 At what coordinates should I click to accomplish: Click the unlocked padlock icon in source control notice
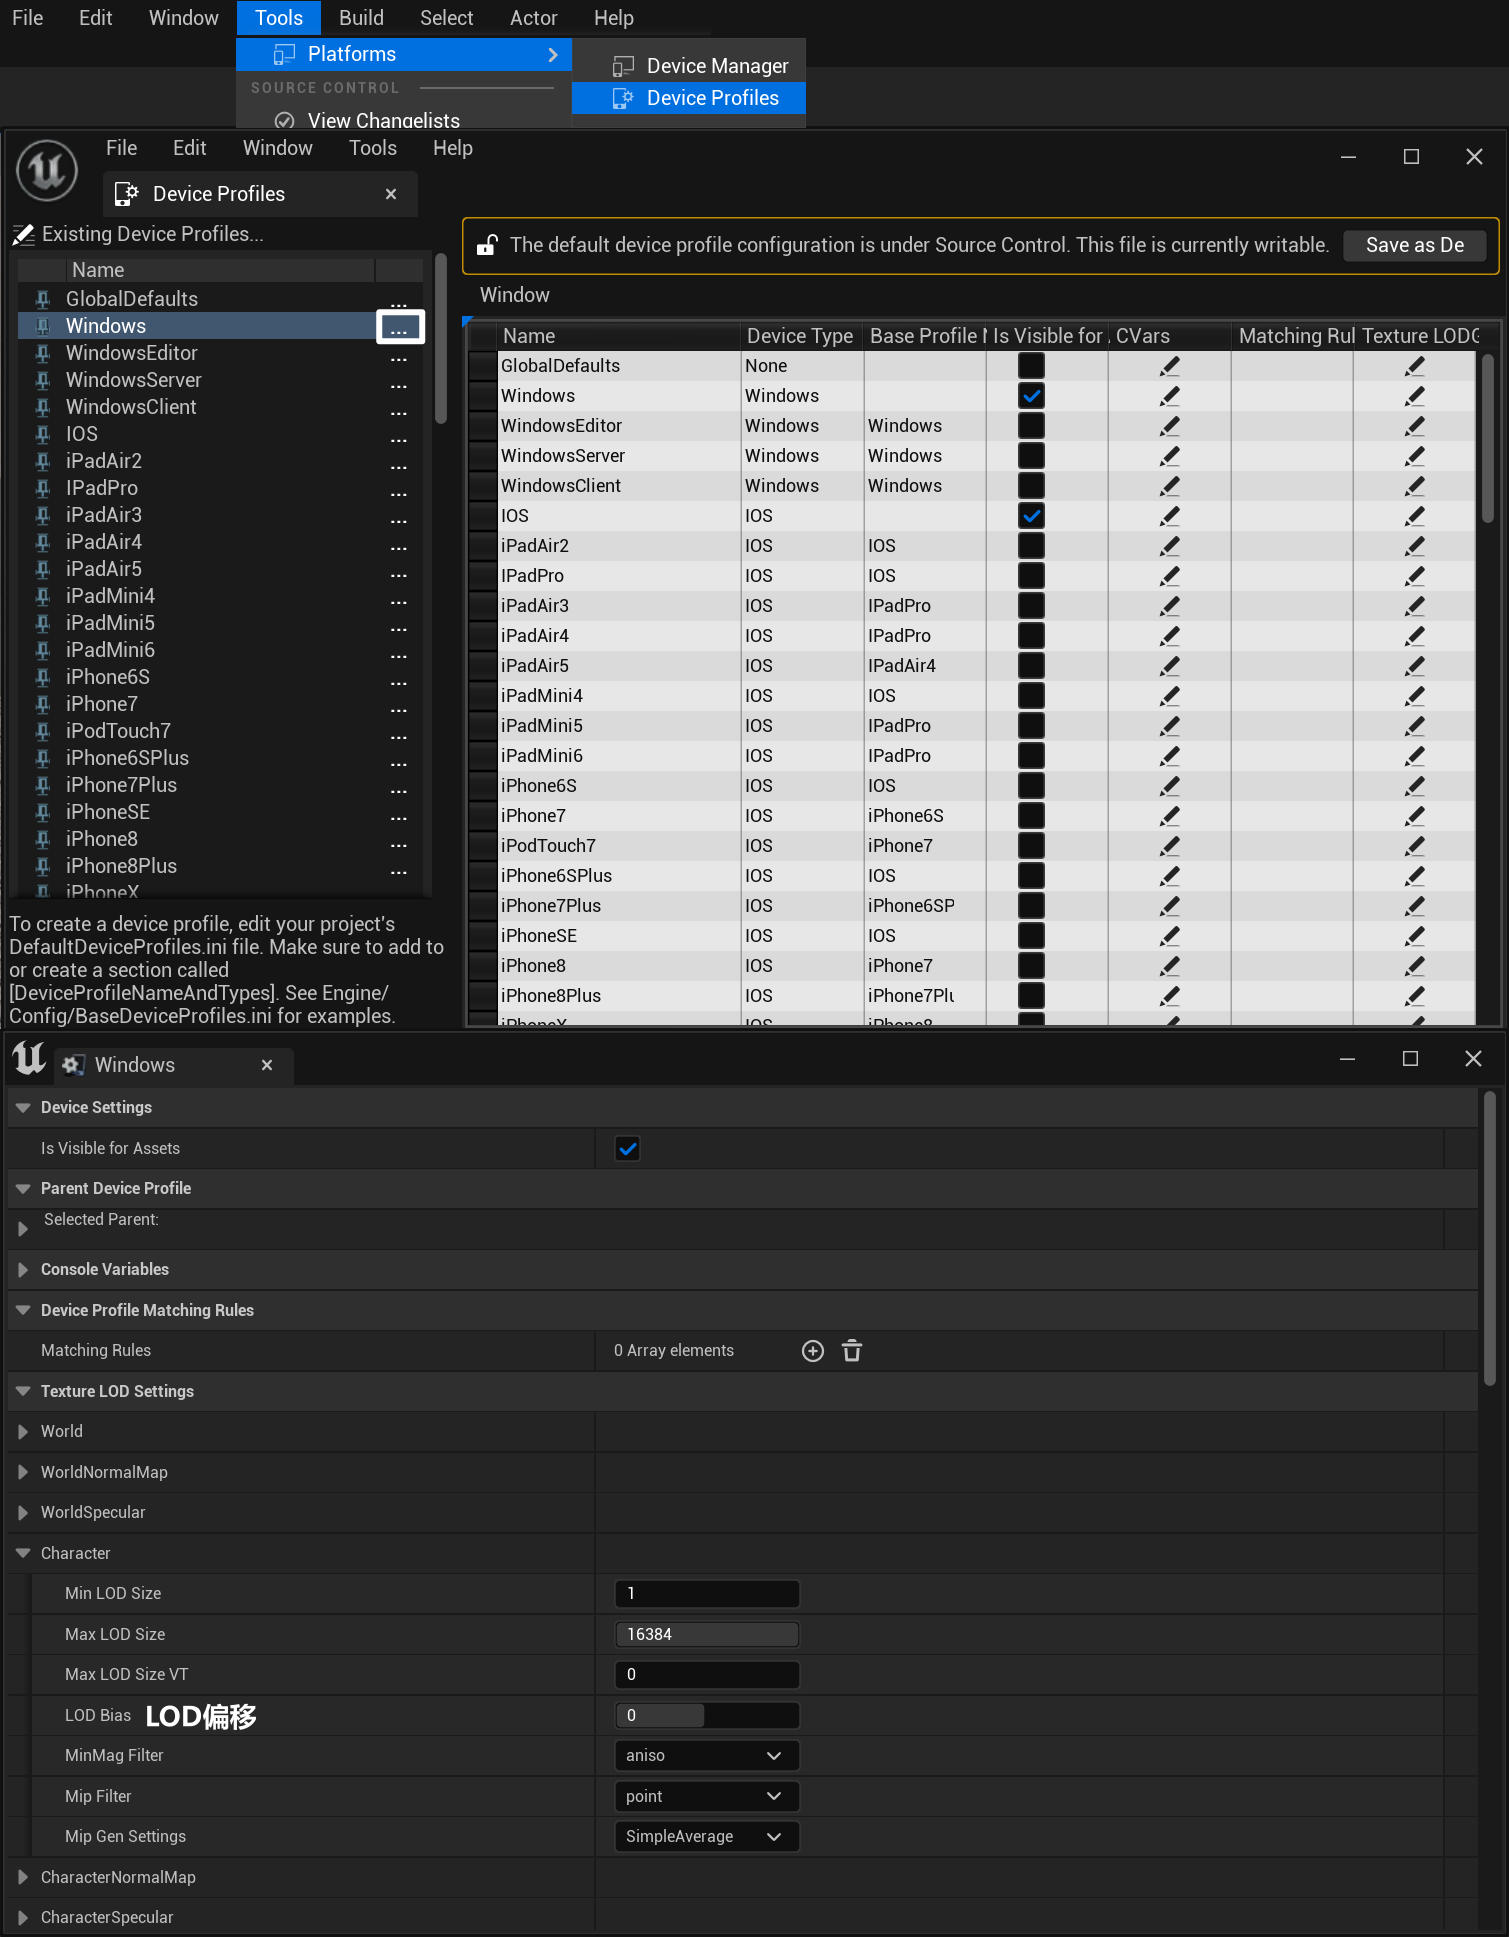487,245
